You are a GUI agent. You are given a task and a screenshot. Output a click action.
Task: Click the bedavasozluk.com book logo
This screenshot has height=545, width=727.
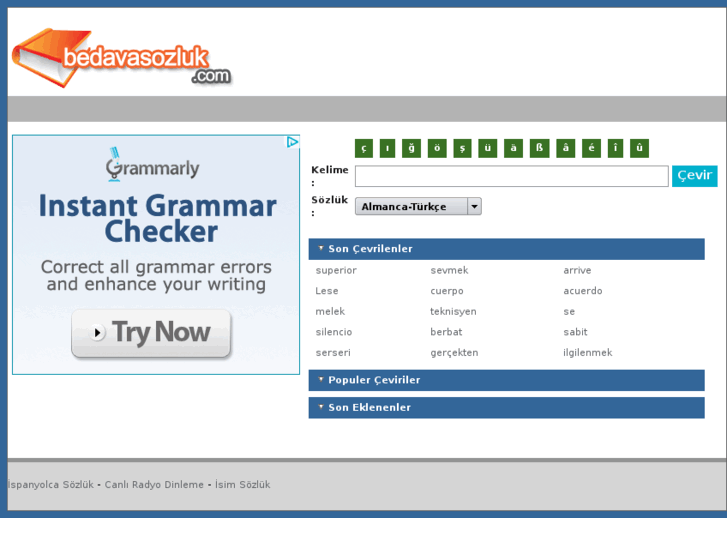(121, 58)
